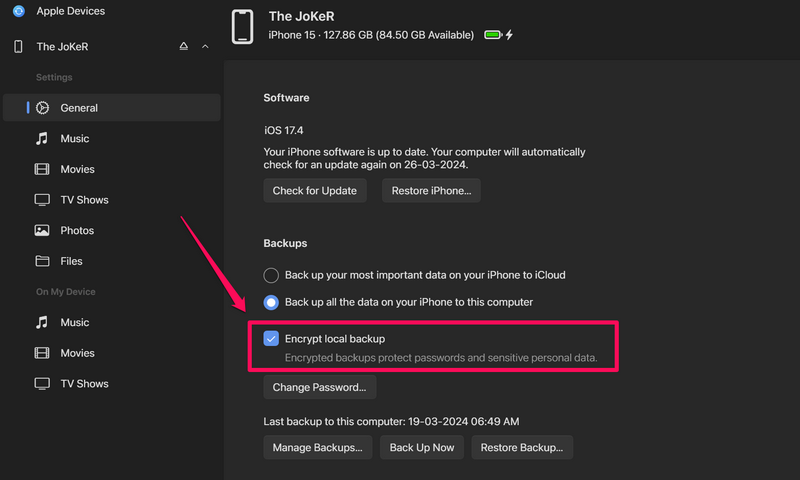Open Movies under the Settings section
This screenshot has height=480, width=800.
click(77, 169)
